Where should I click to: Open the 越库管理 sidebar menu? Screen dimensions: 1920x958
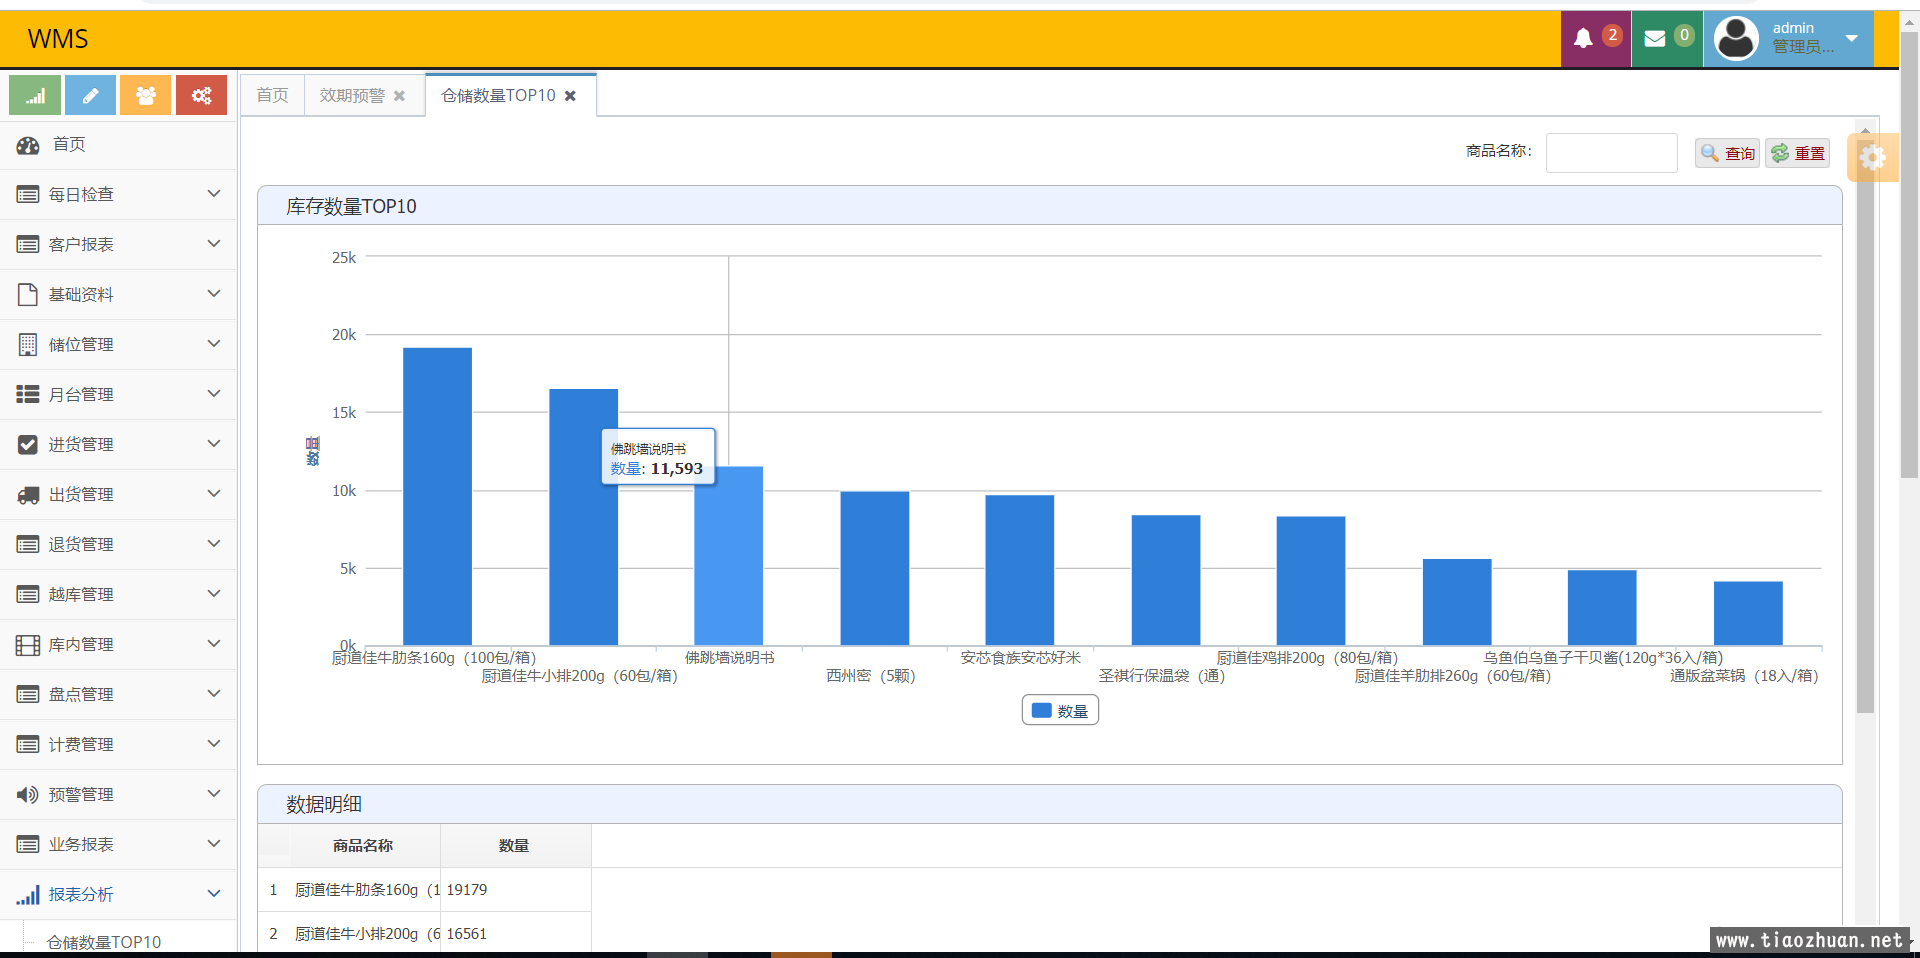[x=118, y=595]
